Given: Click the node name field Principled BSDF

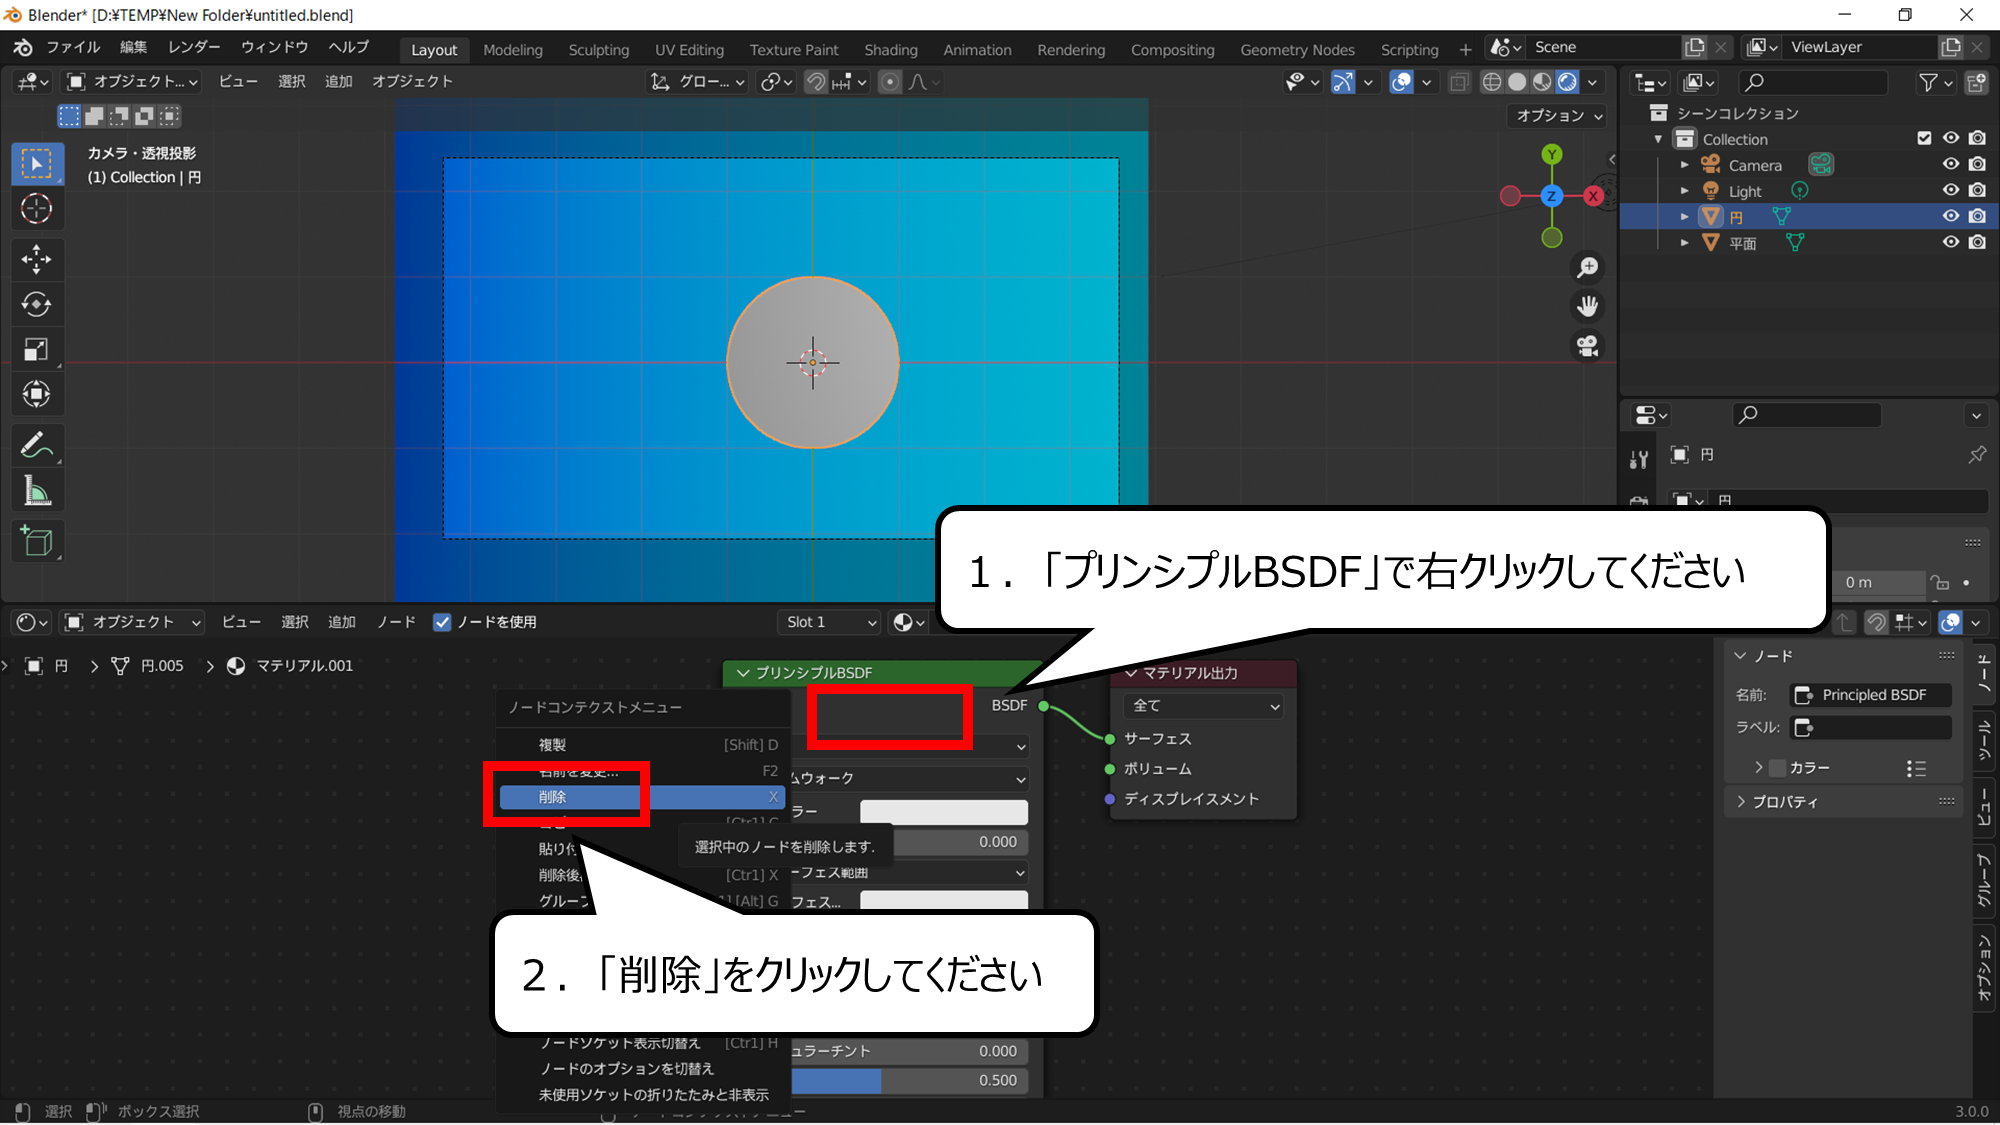Looking at the screenshot, I should coord(1871,695).
